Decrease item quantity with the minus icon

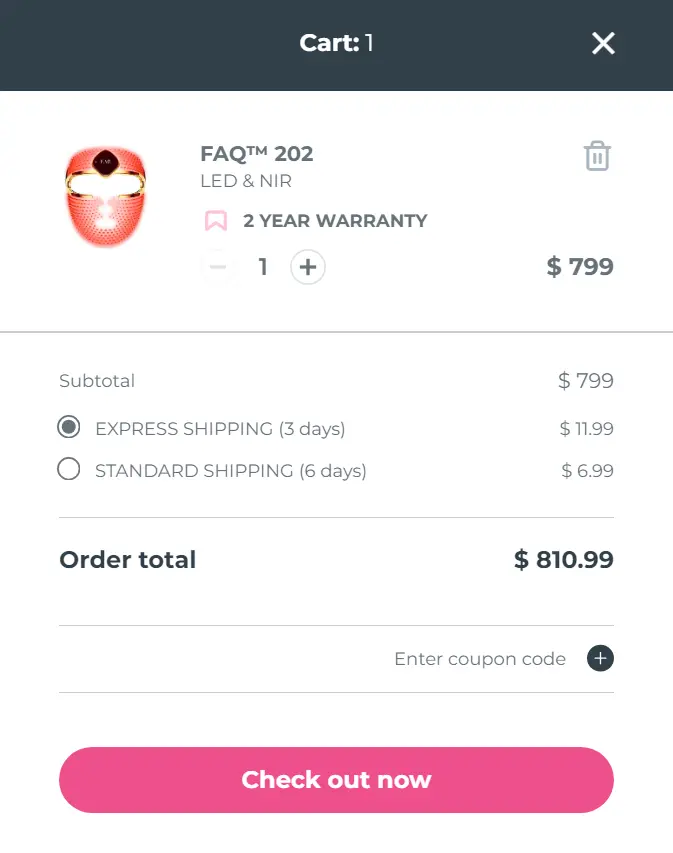click(x=219, y=267)
